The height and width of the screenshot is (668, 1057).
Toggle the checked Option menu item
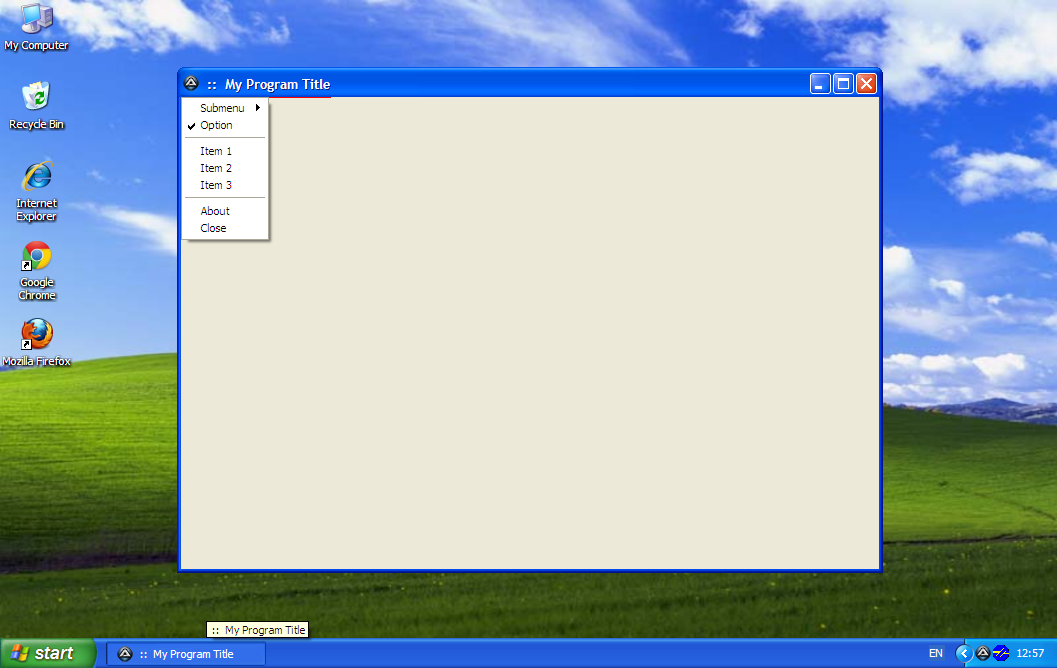click(x=226, y=125)
